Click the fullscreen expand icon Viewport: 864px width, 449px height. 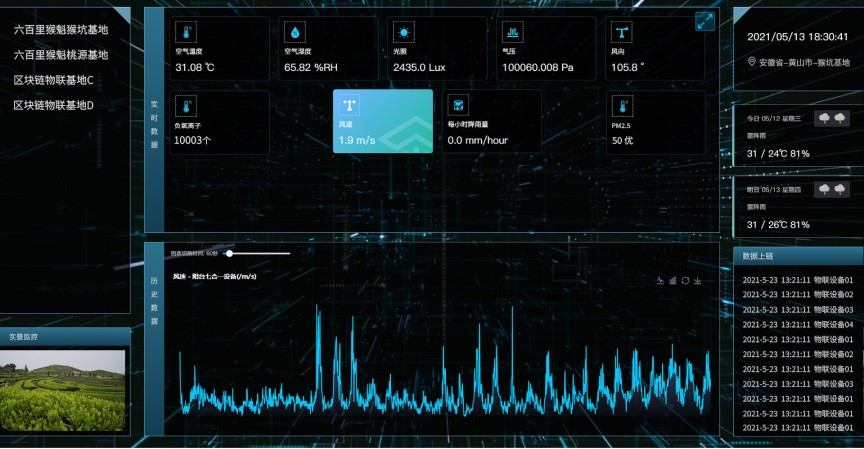coord(705,21)
